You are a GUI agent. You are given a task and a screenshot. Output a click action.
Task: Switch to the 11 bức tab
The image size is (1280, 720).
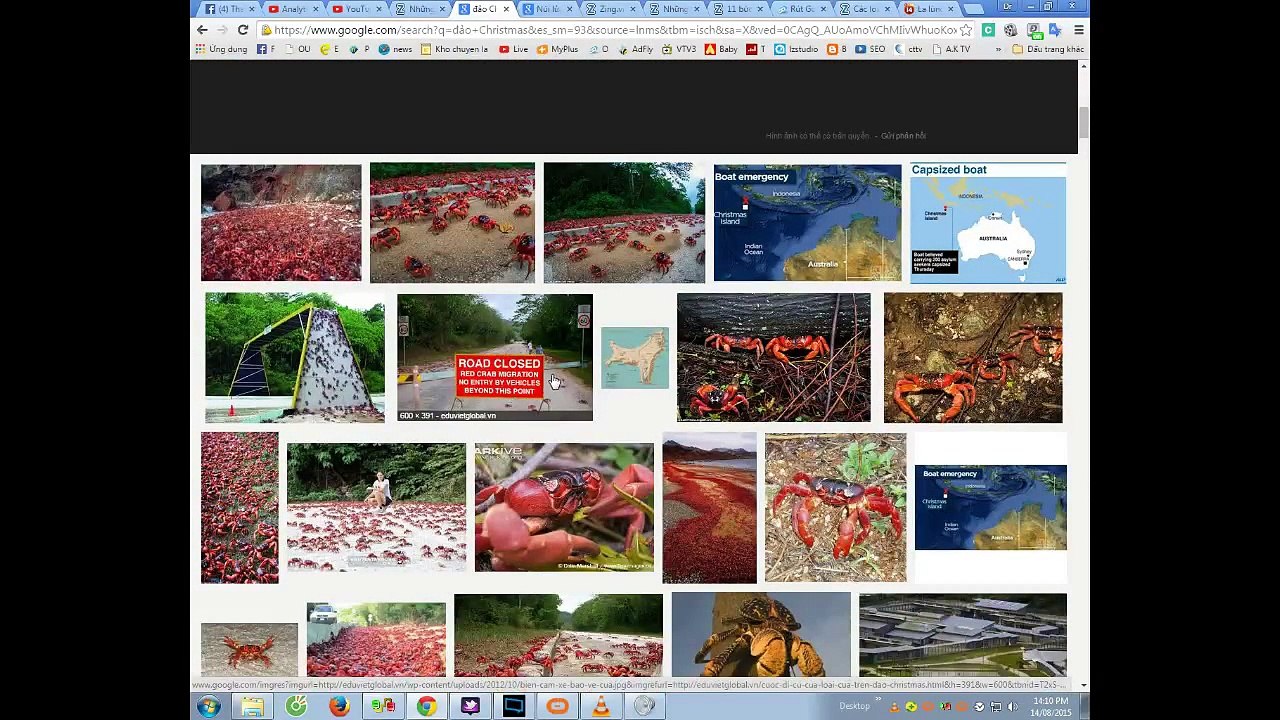[x=737, y=9]
